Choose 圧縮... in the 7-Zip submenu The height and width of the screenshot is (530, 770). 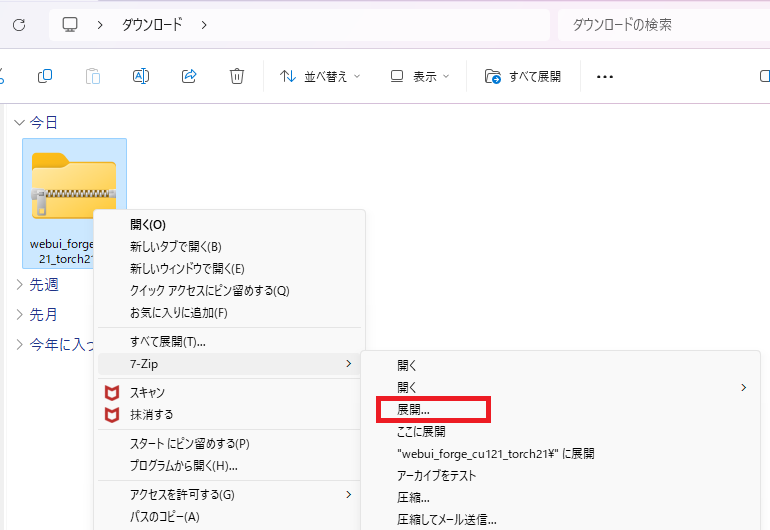(560, 498)
